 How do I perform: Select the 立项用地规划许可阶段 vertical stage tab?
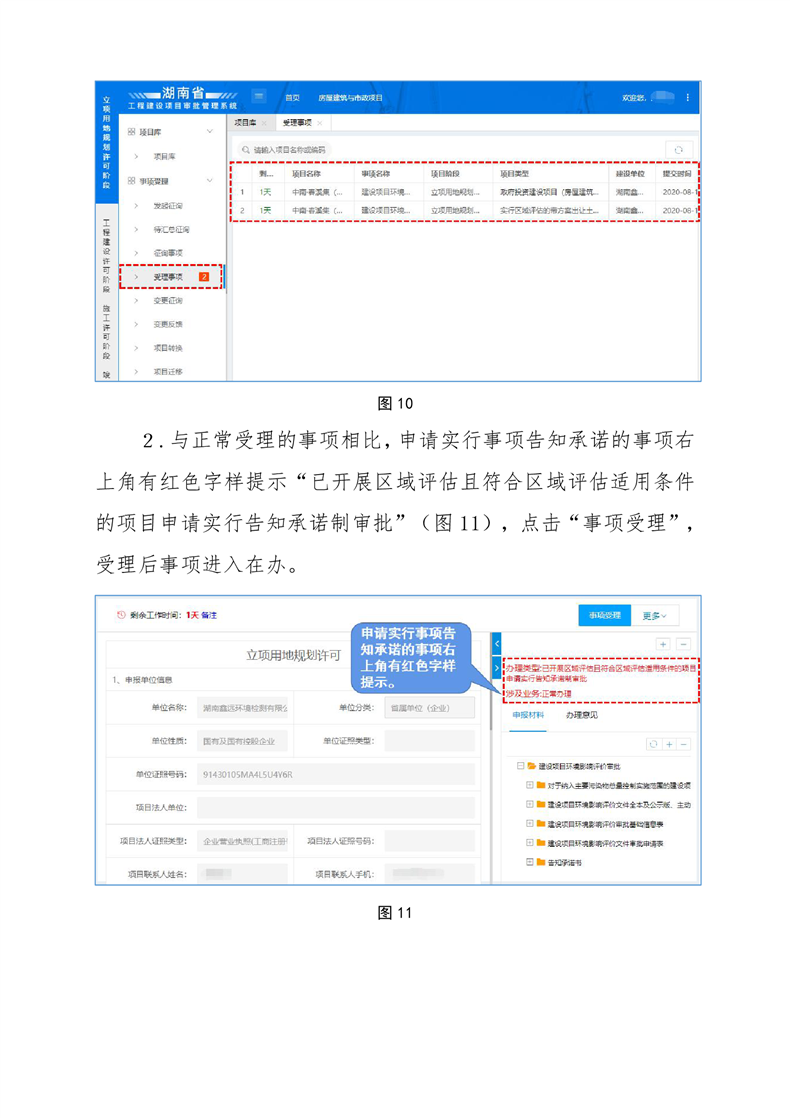tap(107, 143)
